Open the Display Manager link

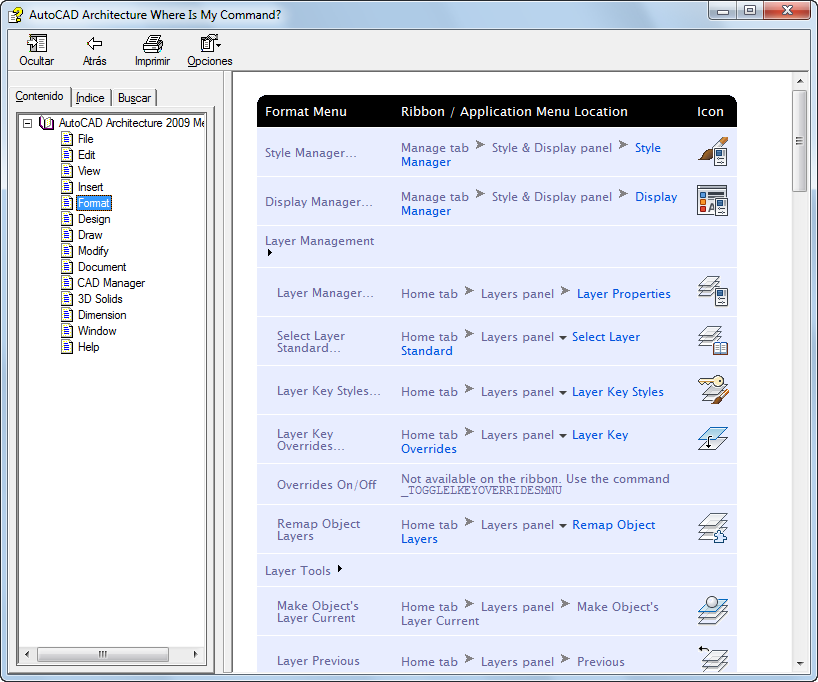coord(539,204)
